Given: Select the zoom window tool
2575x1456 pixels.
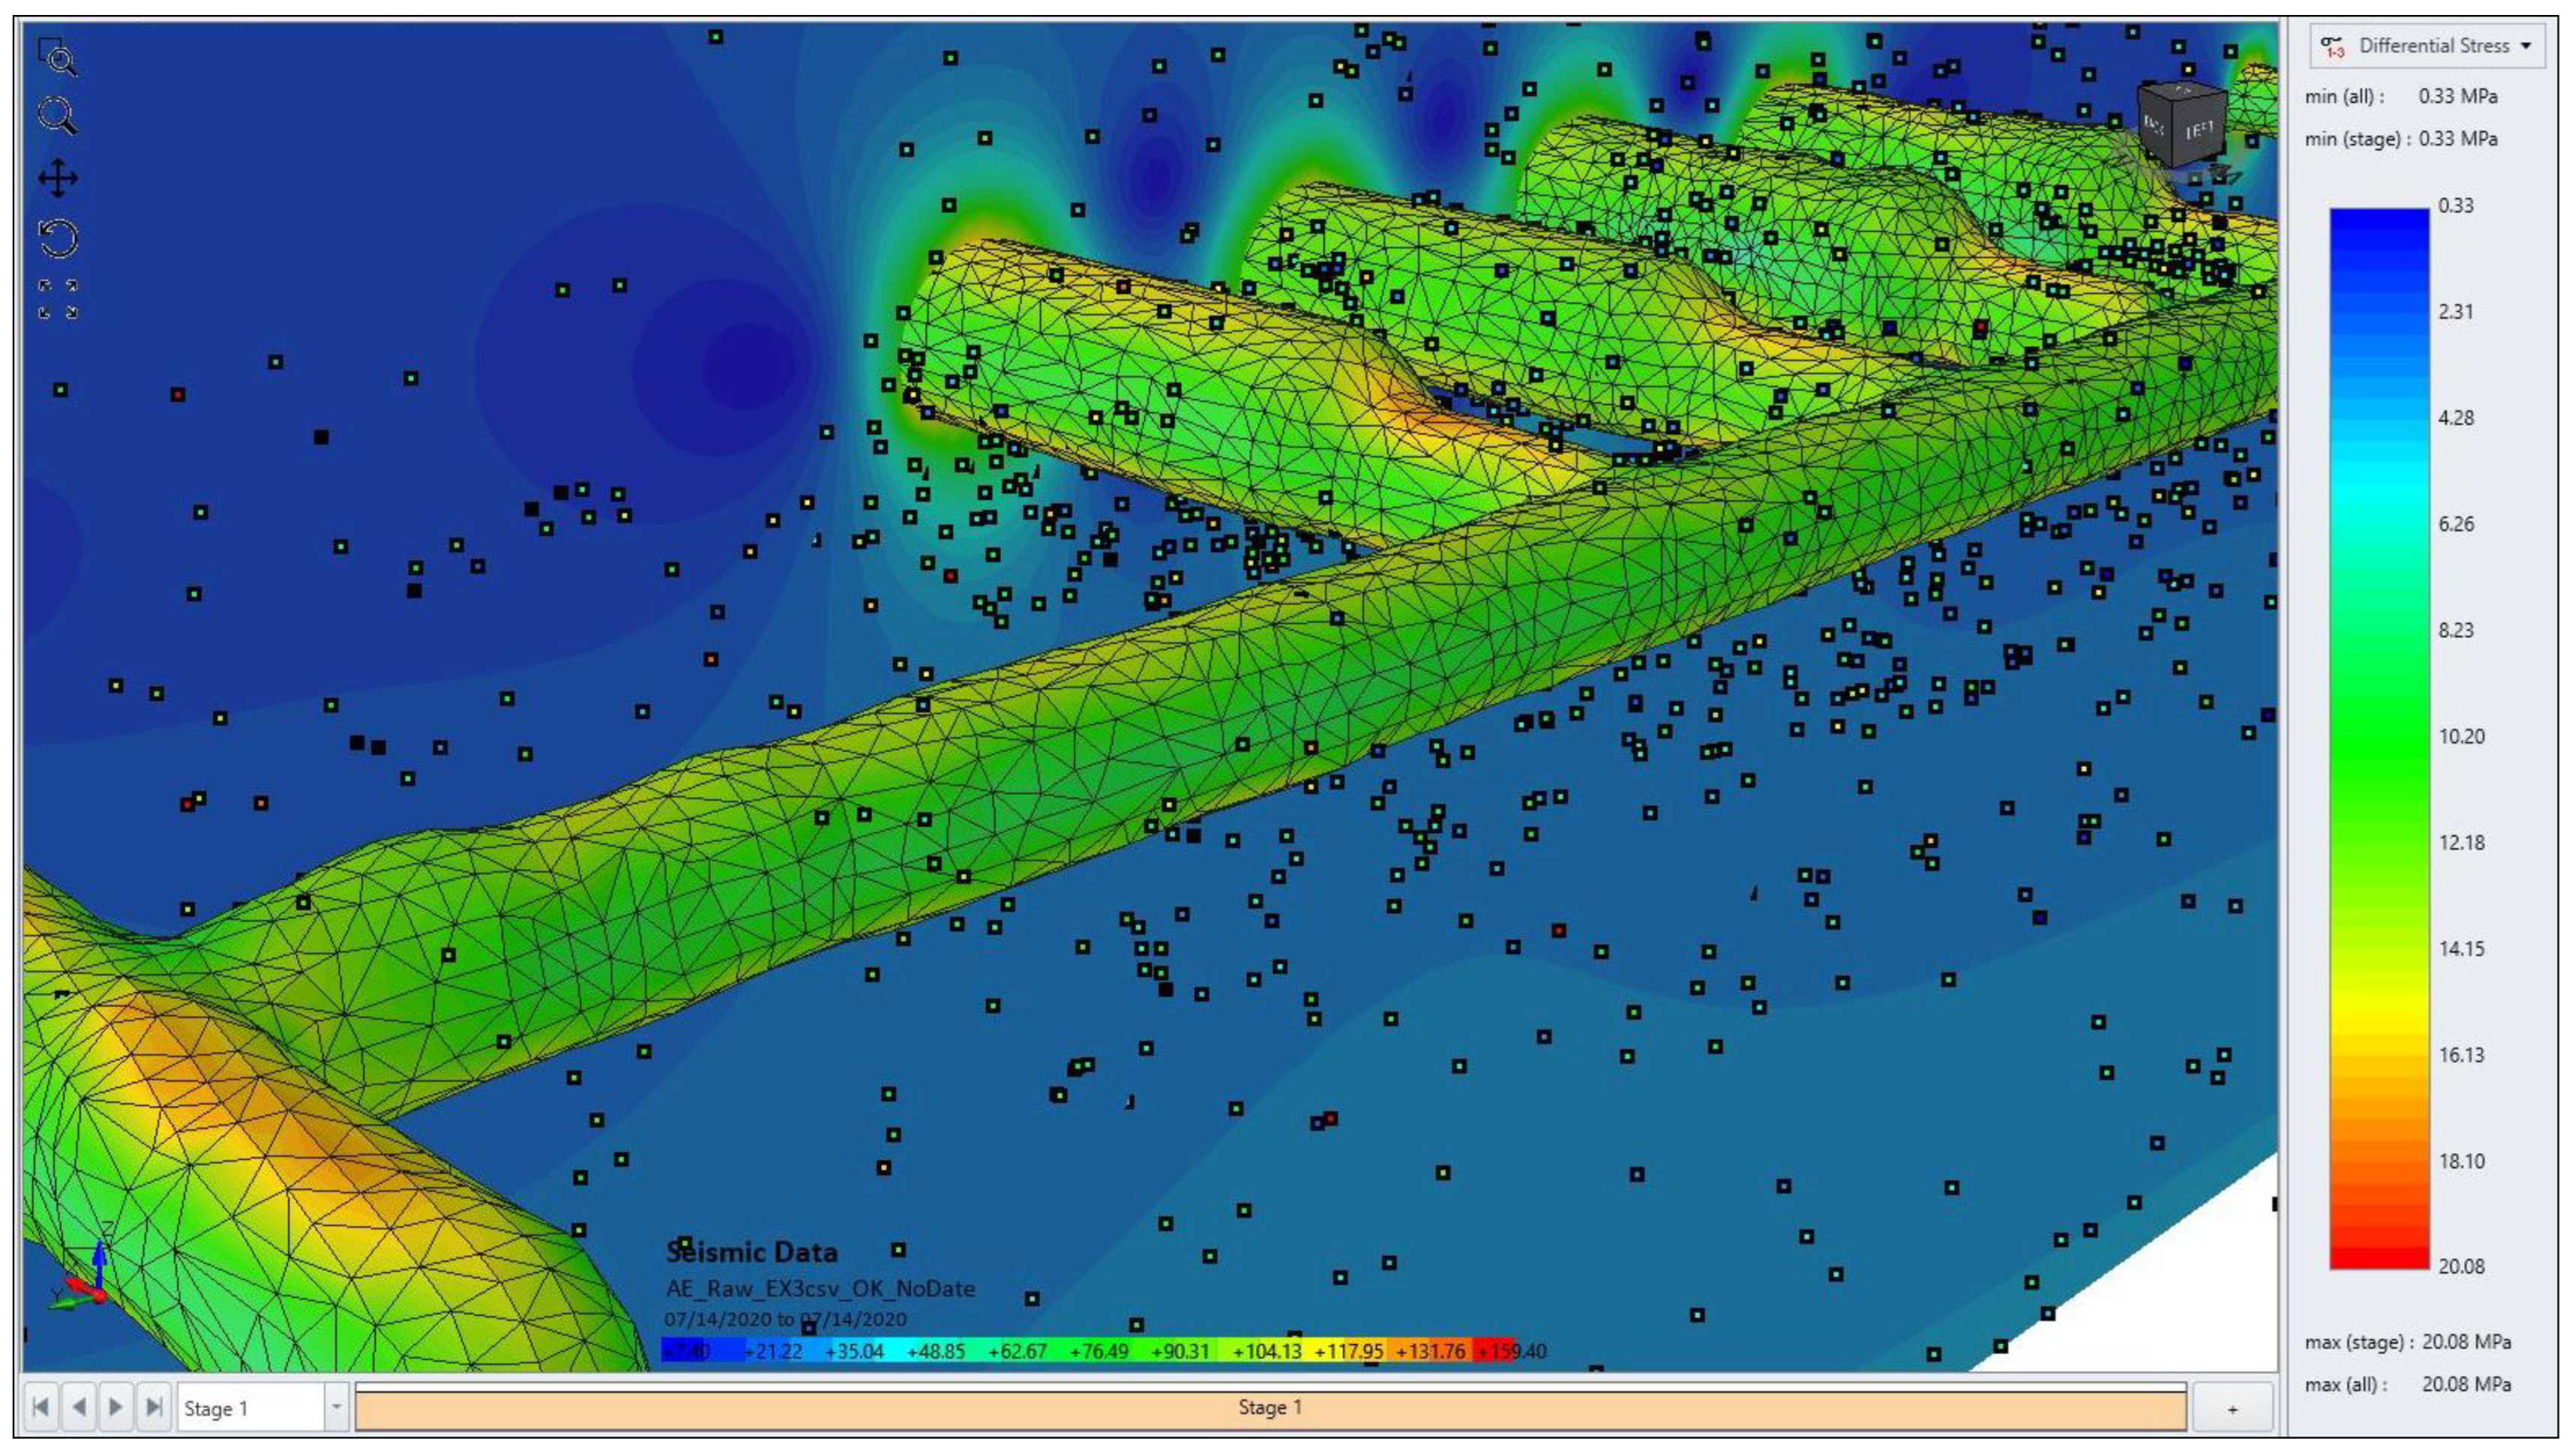Looking at the screenshot, I should point(57,57).
